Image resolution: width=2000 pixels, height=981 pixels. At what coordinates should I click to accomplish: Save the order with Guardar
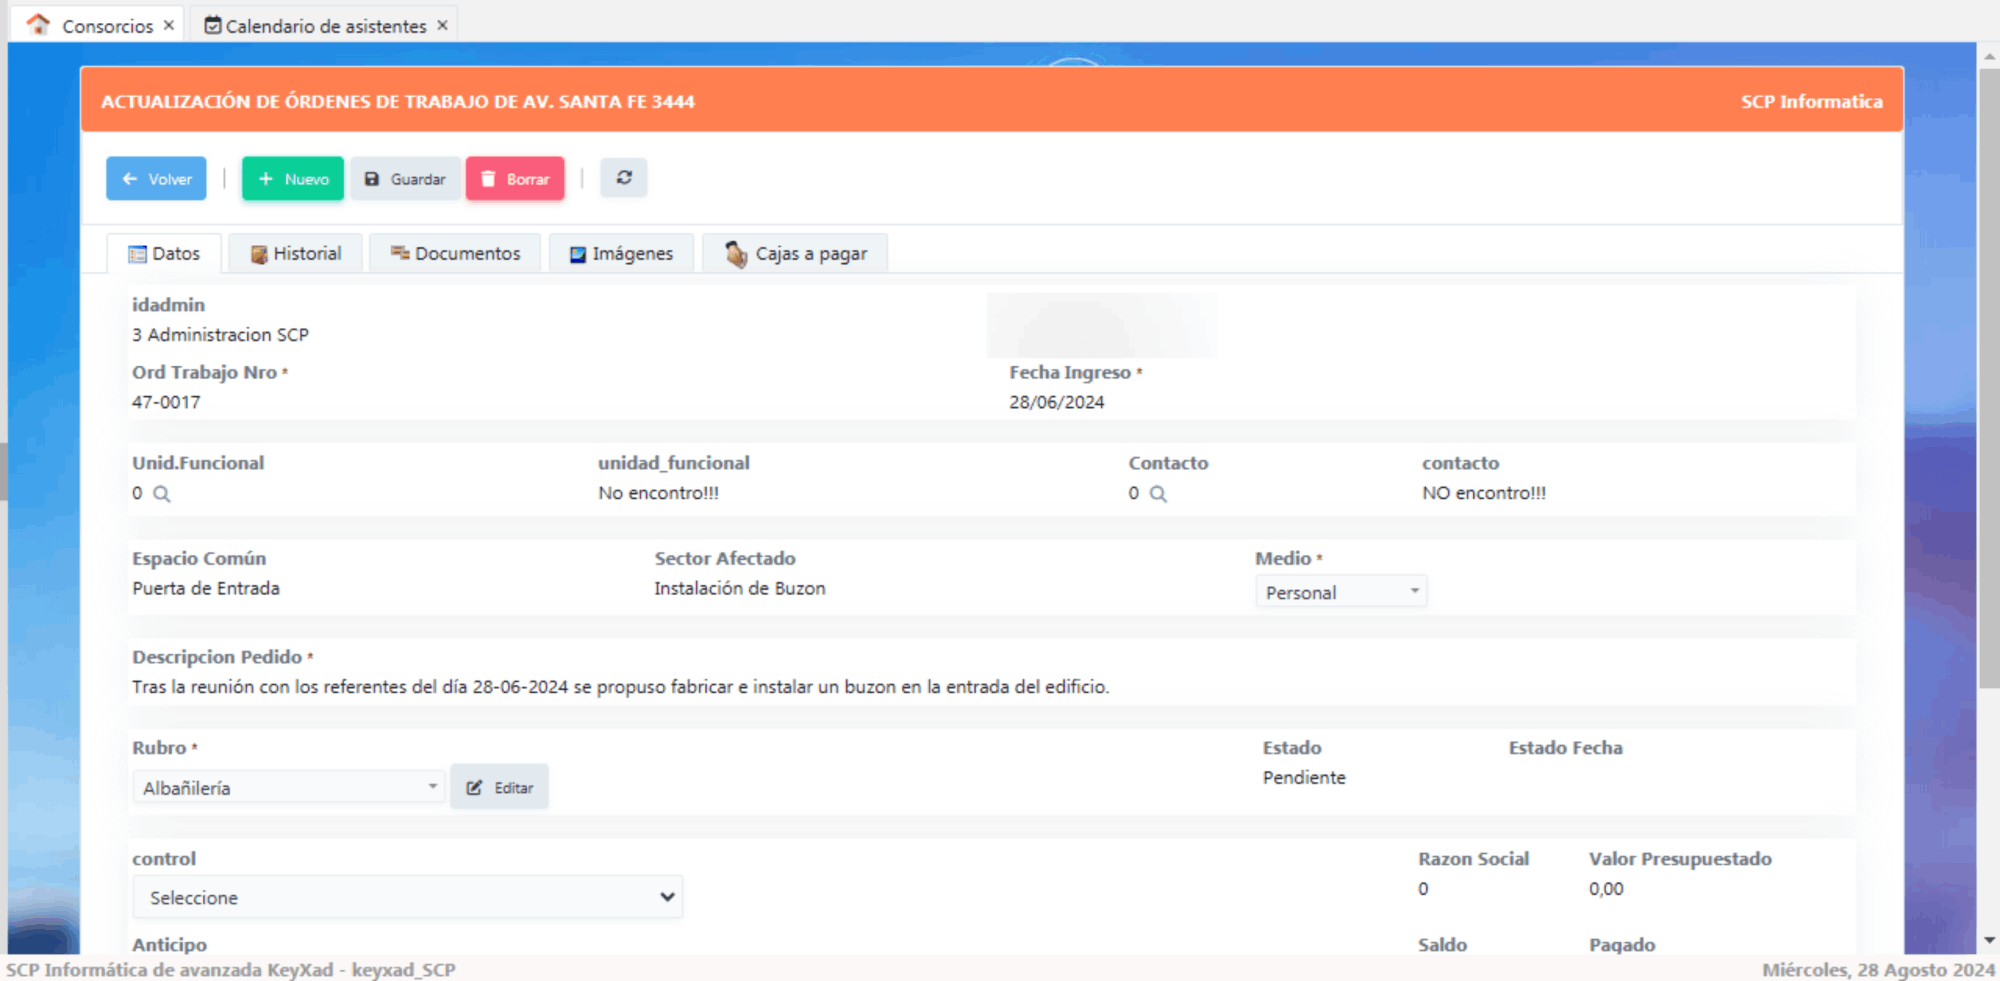coord(405,179)
